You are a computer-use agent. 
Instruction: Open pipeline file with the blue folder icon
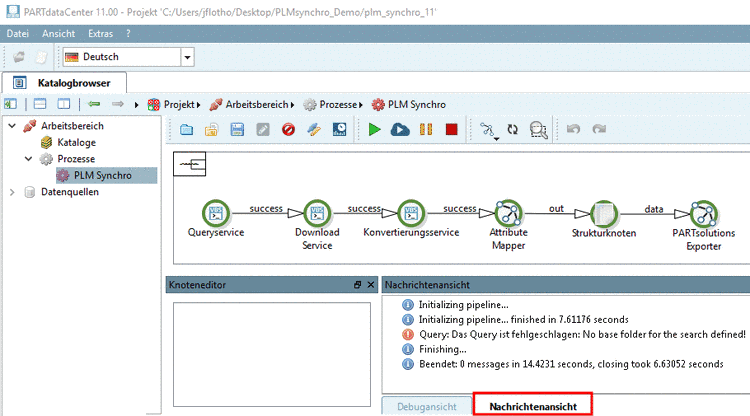click(187, 129)
